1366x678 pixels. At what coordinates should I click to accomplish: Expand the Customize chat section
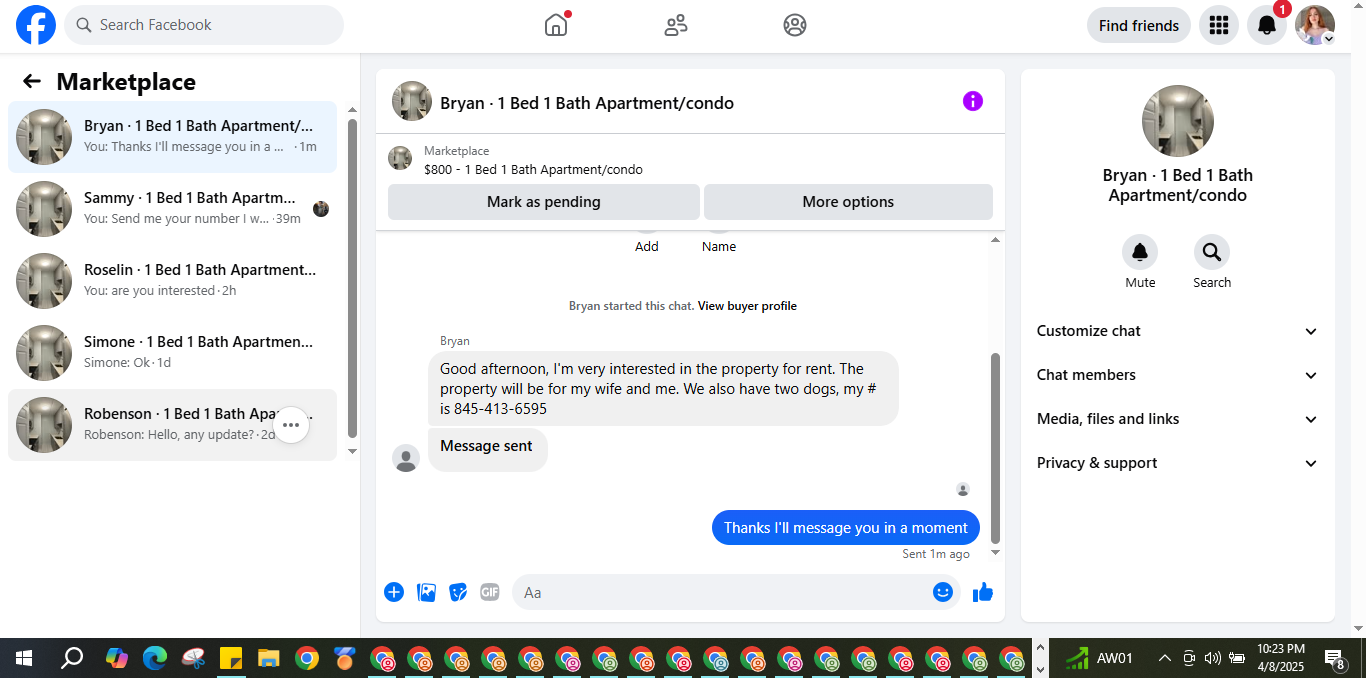1178,331
